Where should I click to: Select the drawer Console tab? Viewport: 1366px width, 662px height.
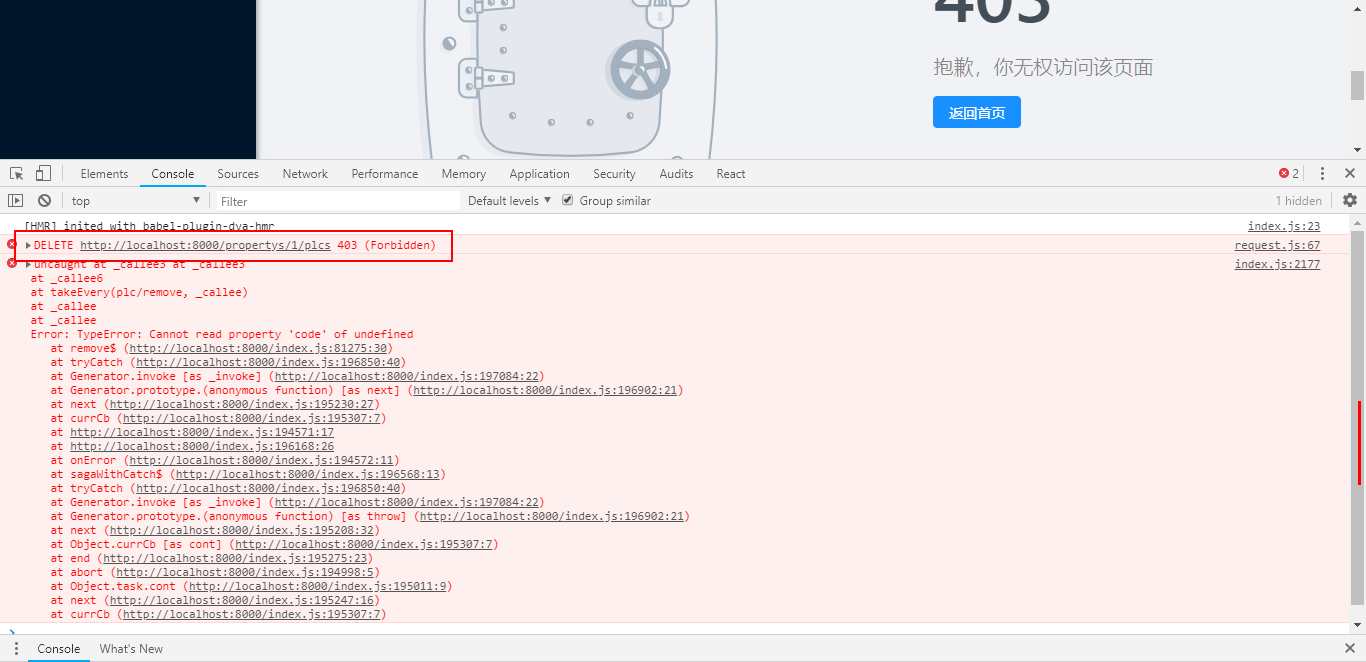pos(59,648)
